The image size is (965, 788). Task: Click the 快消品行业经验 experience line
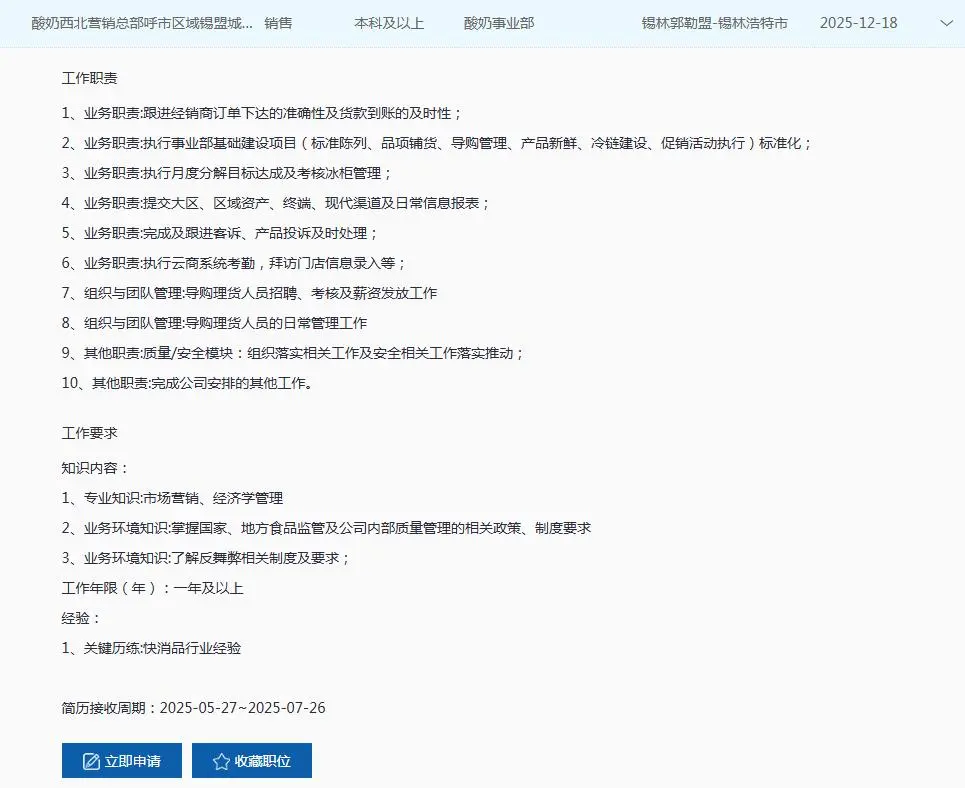(x=151, y=648)
